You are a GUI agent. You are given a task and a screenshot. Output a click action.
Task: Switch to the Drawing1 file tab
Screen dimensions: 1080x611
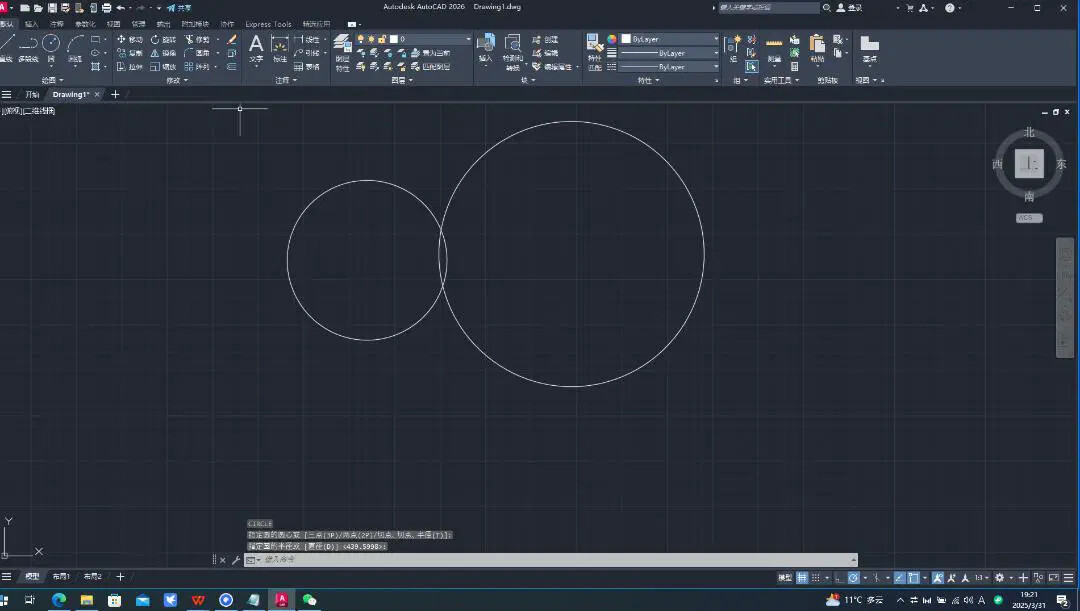tap(71, 94)
